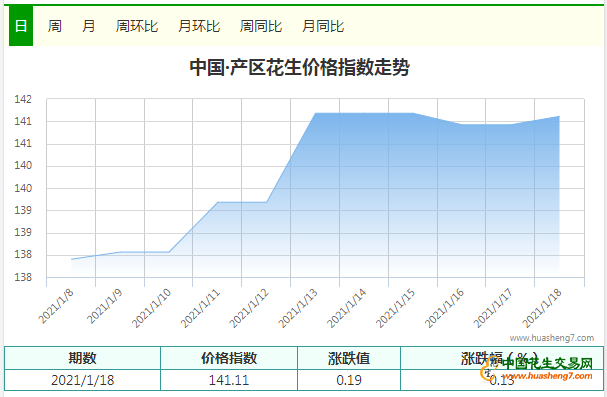Open the 周环比 tab
Screen dimensions: 607x397
137,26
